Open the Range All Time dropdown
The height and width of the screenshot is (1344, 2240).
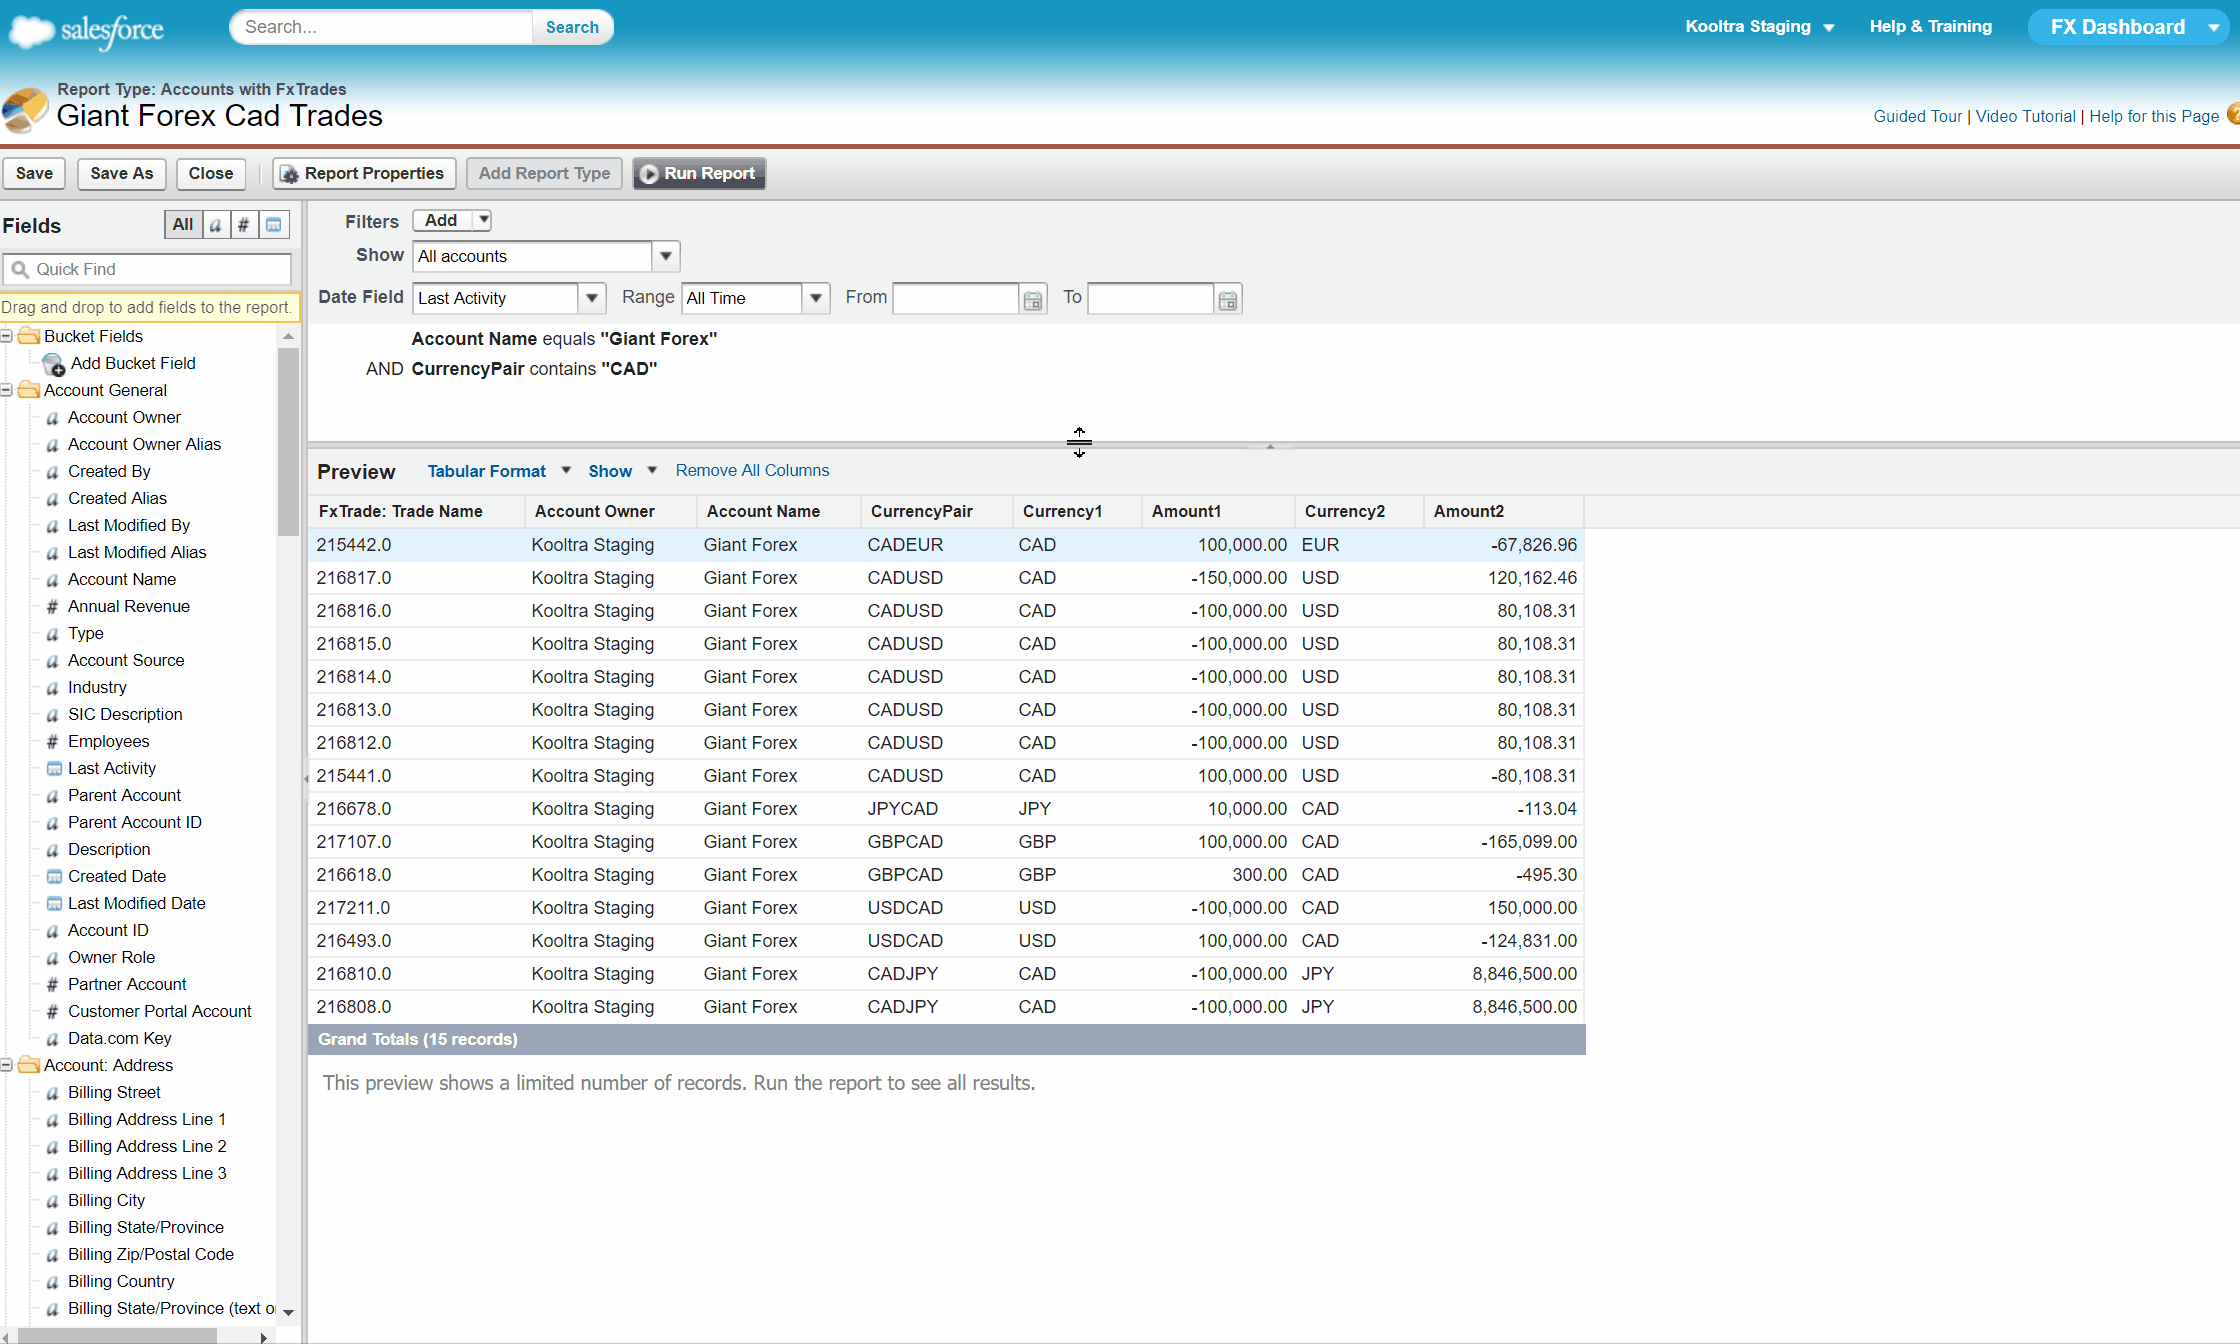point(816,298)
